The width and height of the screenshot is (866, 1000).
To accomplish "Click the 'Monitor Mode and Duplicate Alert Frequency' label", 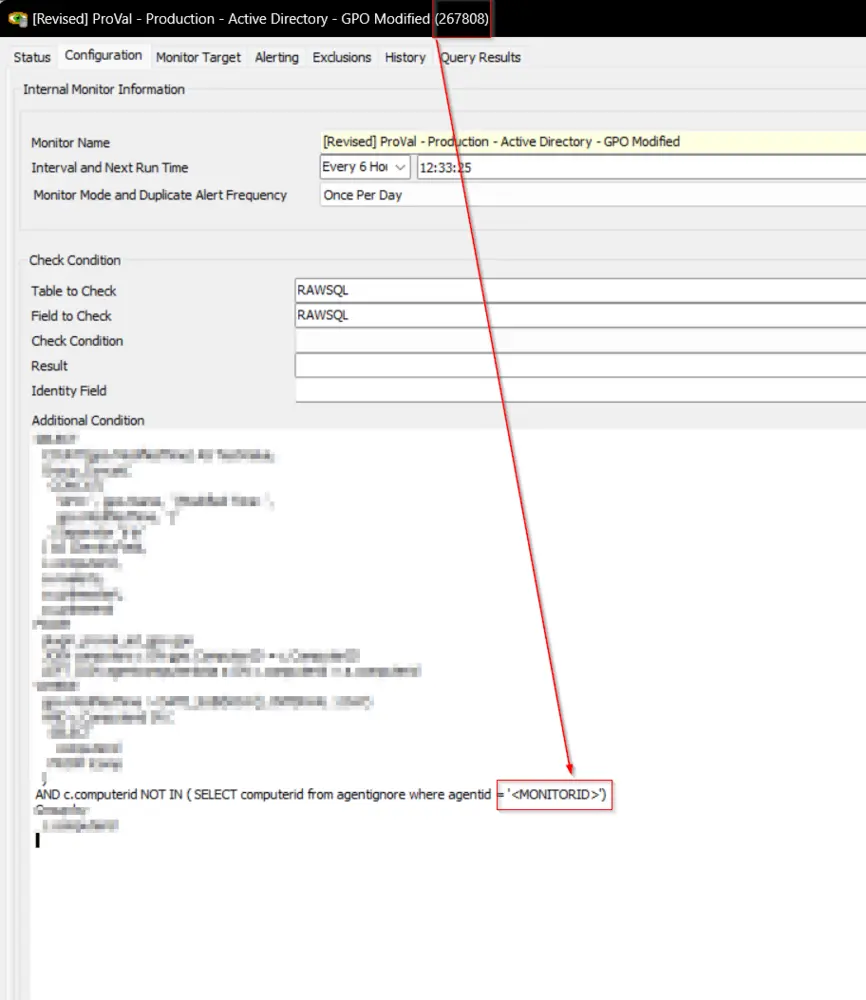I will [x=160, y=195].
